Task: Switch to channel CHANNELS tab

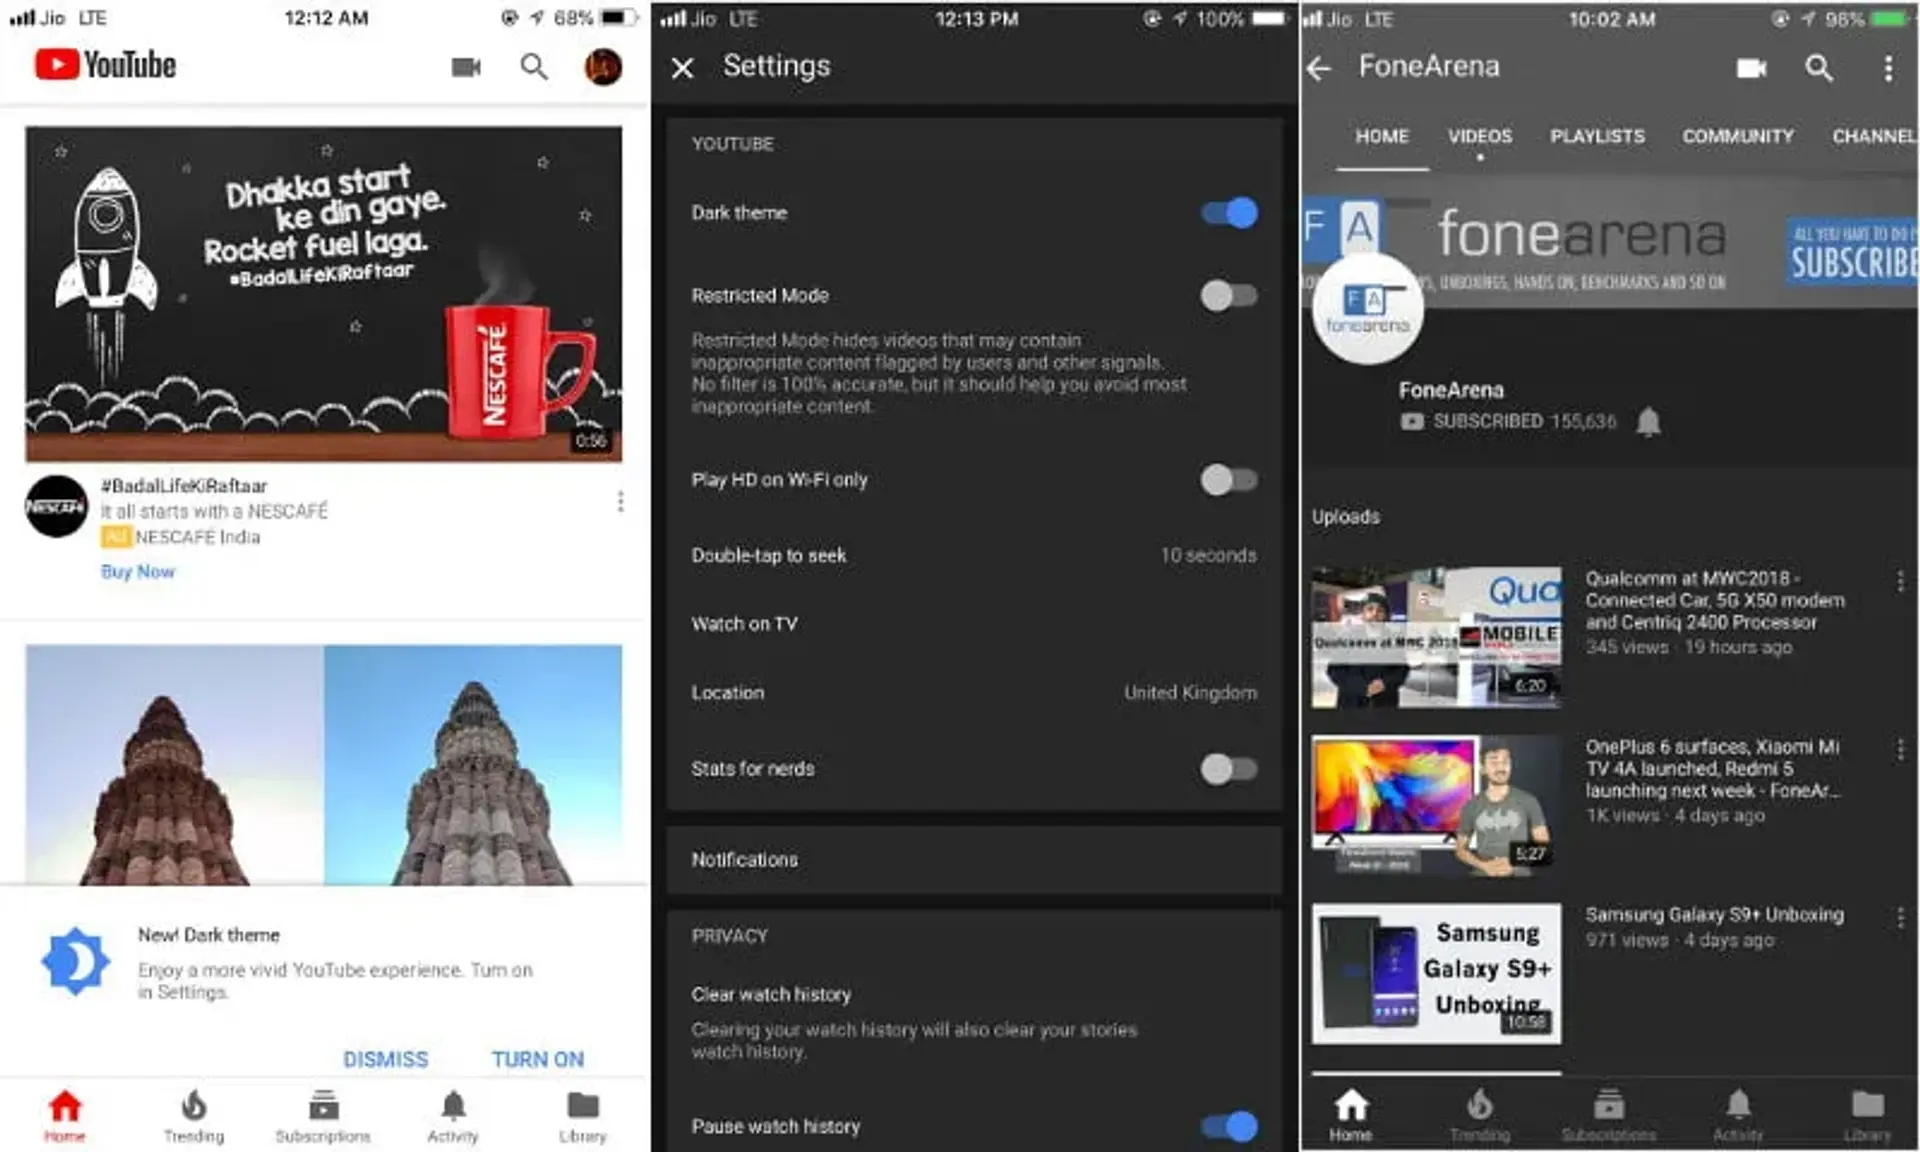Action: point(1875,137)
